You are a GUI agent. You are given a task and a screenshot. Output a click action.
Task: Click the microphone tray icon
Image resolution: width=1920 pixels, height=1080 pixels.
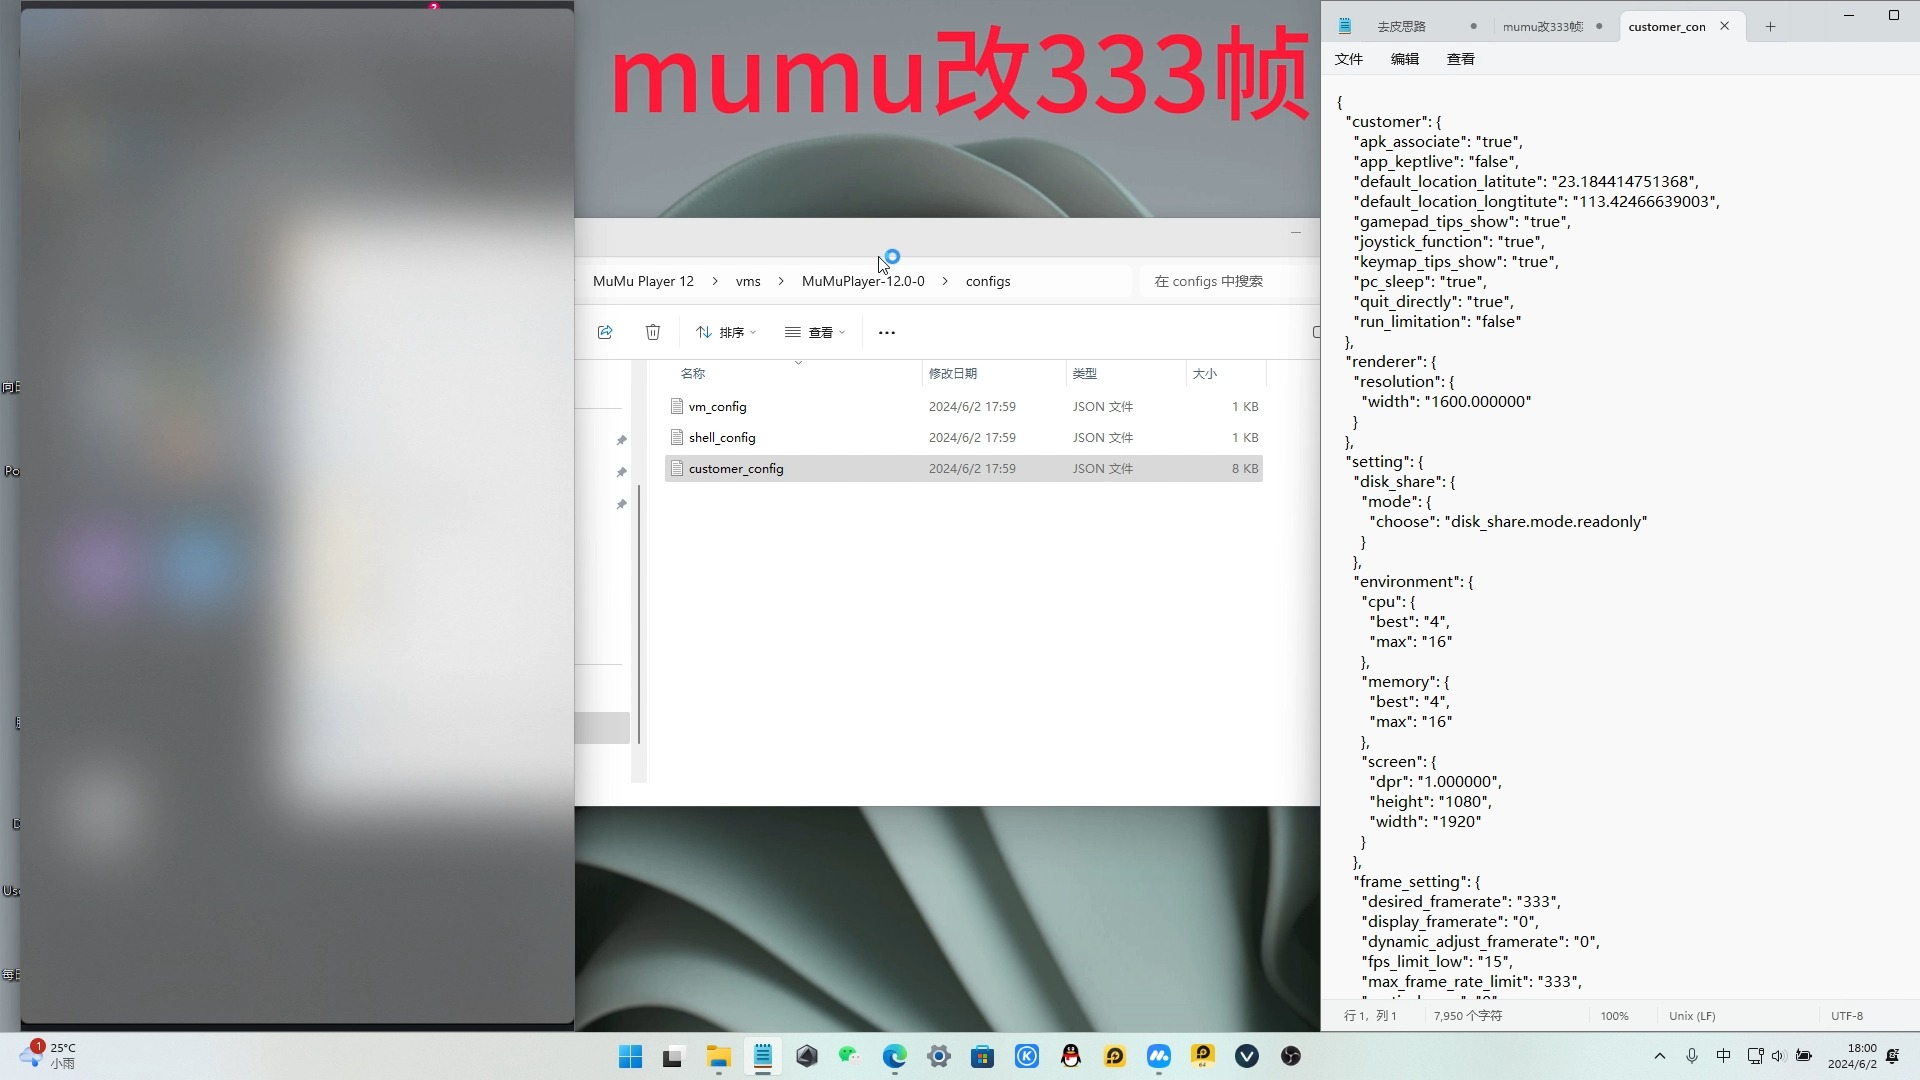[x=1692, y=1056]
